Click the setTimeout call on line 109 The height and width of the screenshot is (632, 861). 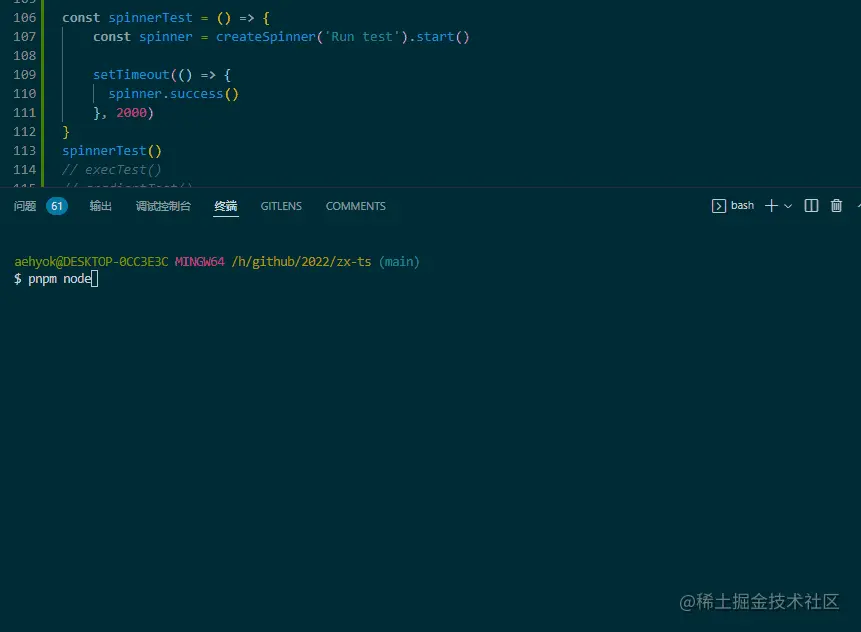tap(131, 75)
